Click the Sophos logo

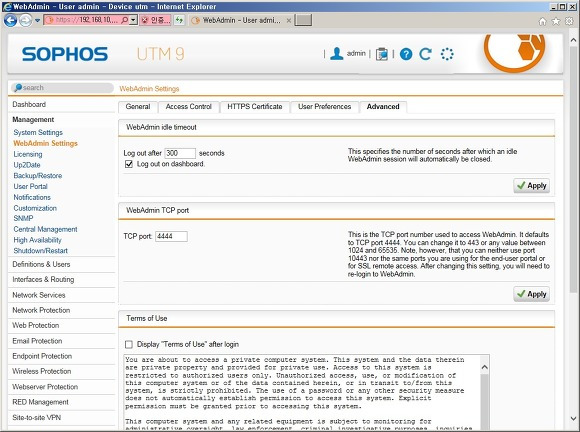(65, 54)
